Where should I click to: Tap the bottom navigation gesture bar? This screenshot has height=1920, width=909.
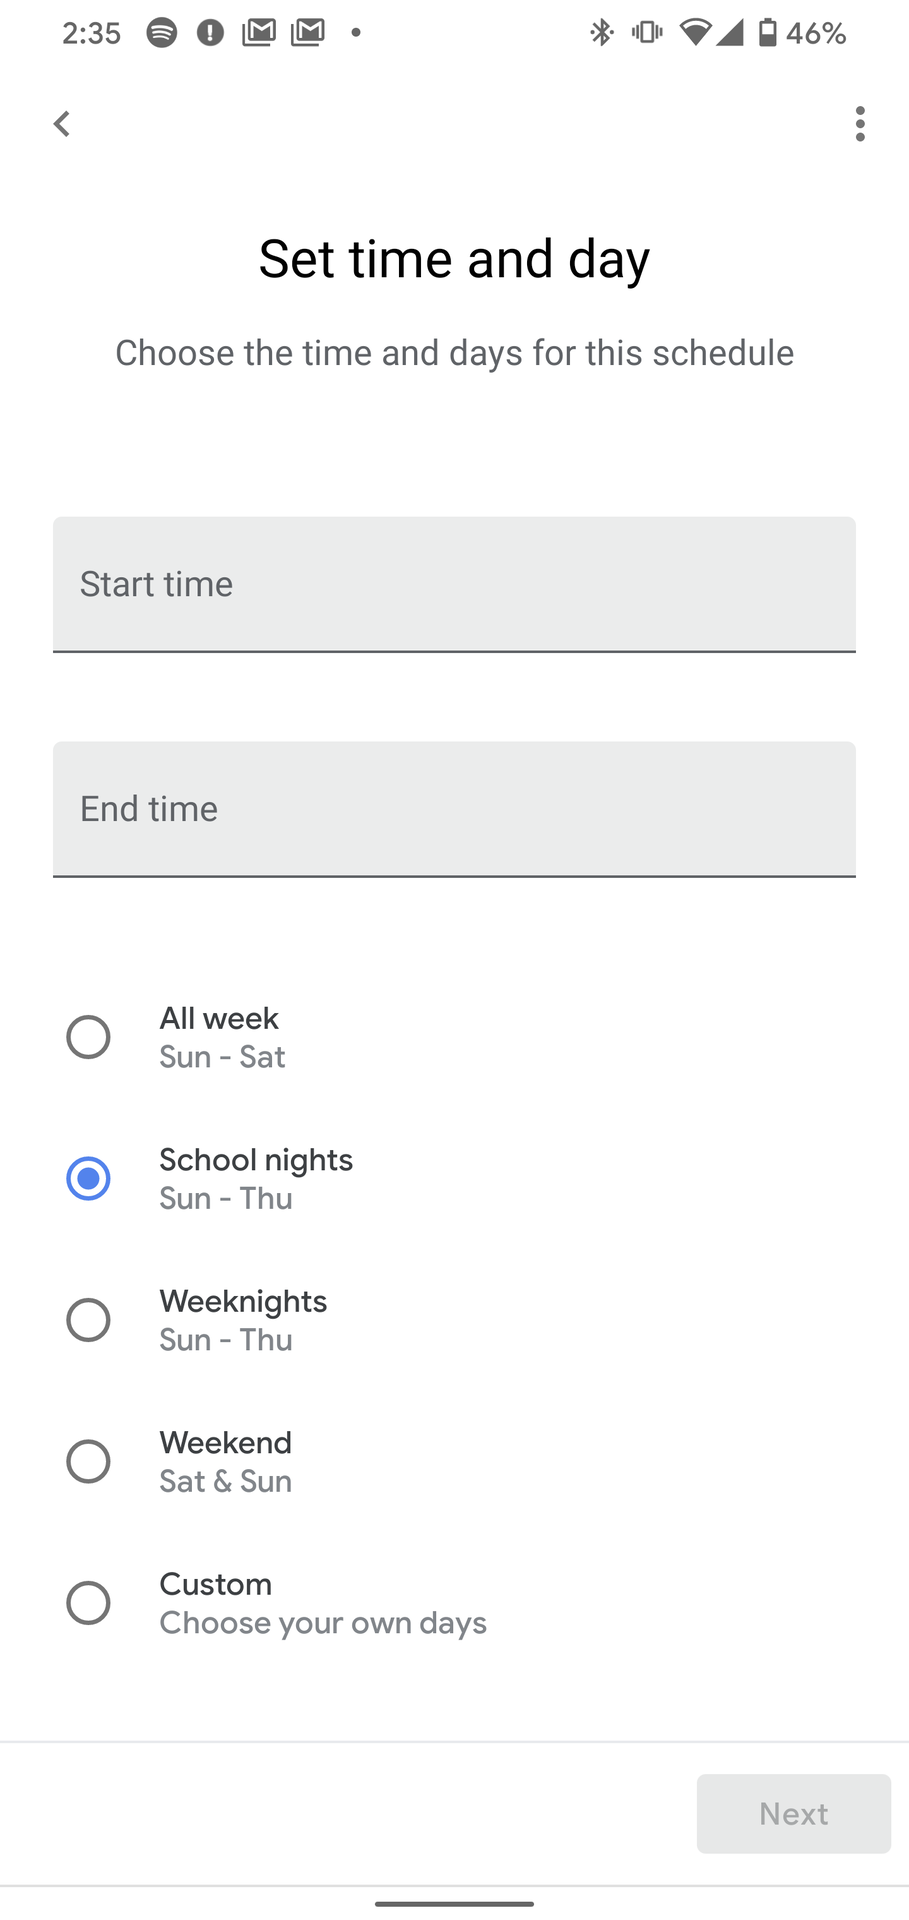[454, 1904]
